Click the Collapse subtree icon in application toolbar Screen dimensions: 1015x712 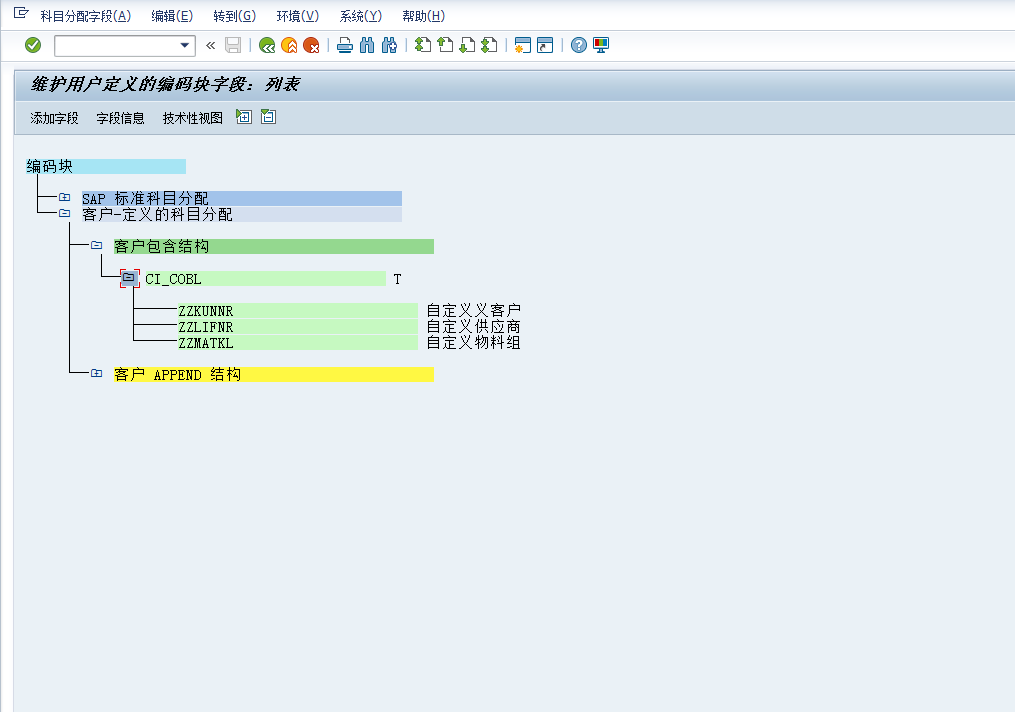tap(268, 117)
